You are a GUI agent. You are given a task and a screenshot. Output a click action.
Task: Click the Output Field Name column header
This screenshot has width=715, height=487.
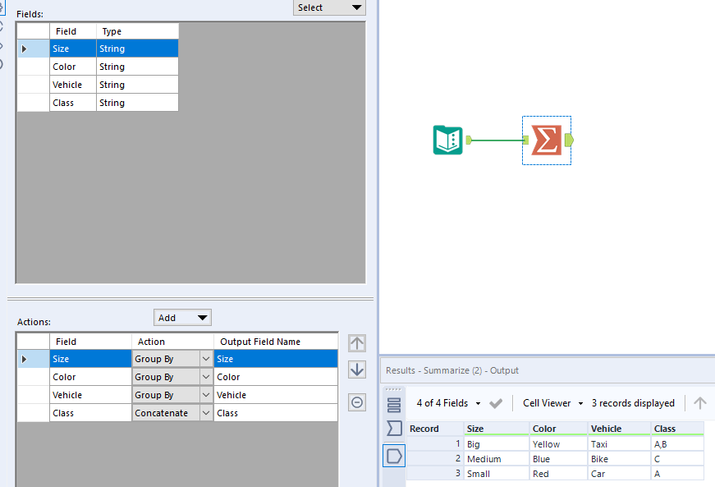click(x=276, y=342)
